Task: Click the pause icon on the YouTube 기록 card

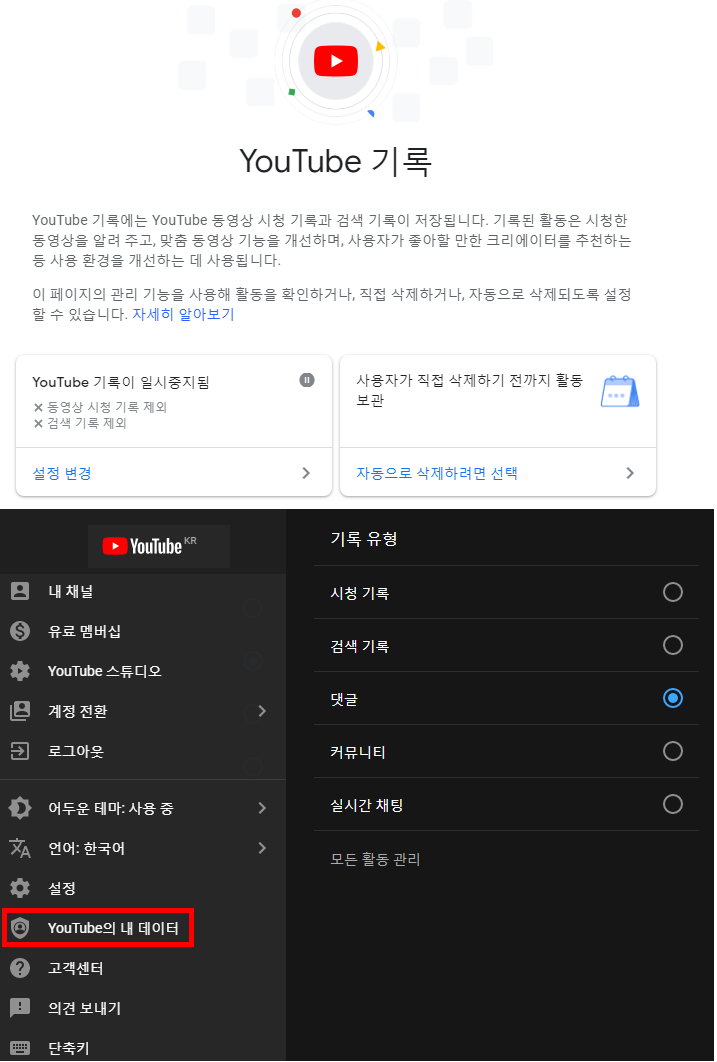Action: click(307, 380)
